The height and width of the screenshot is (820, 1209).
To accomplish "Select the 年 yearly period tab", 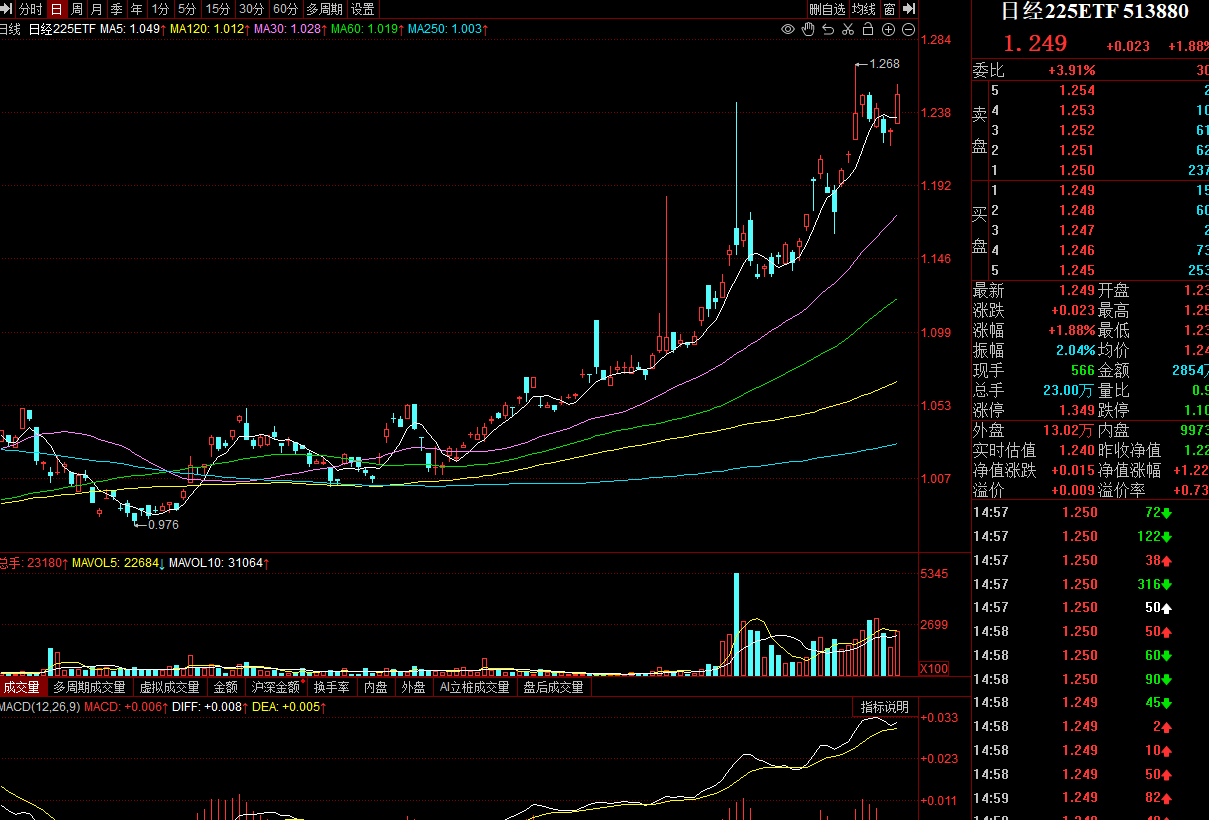I will coord(137,9).
